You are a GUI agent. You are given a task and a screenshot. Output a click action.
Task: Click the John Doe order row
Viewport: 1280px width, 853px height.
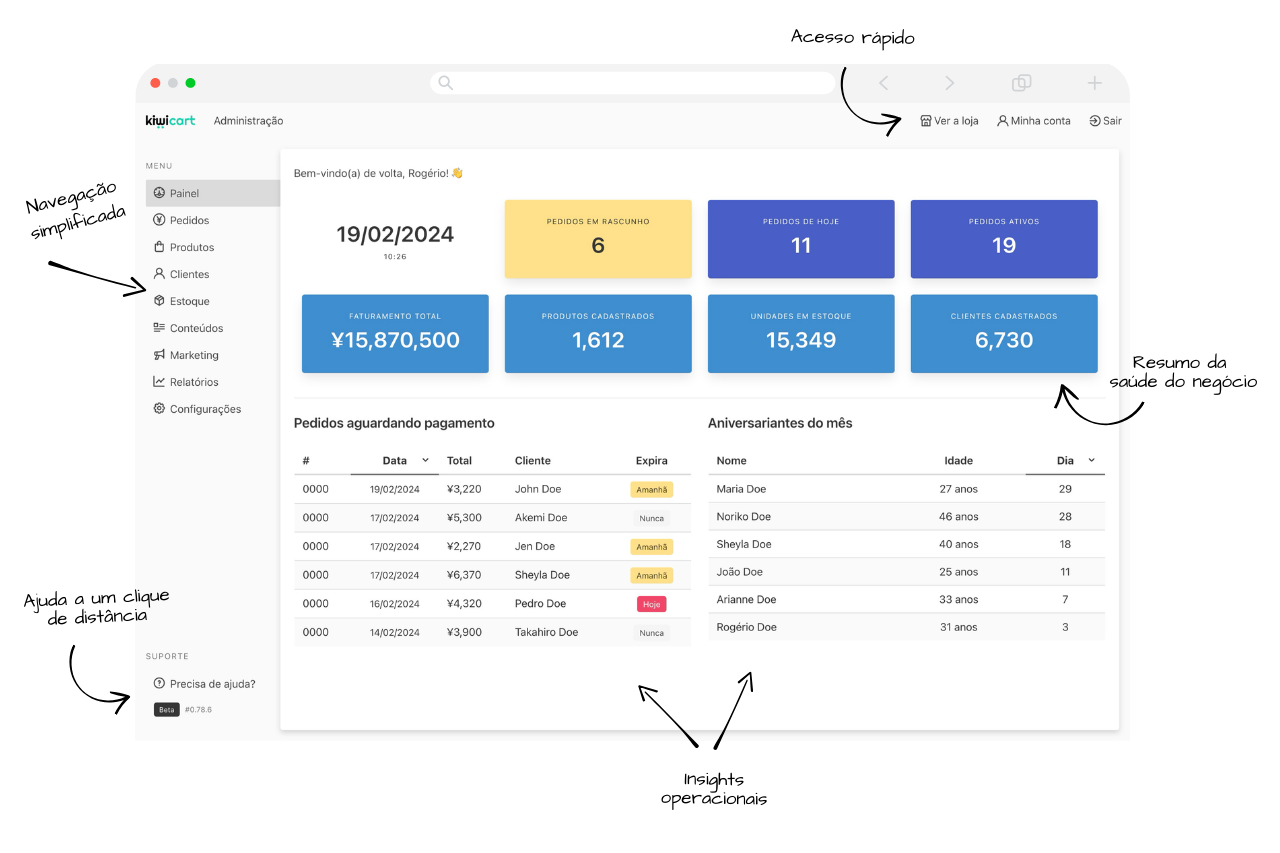pos(492,489)
